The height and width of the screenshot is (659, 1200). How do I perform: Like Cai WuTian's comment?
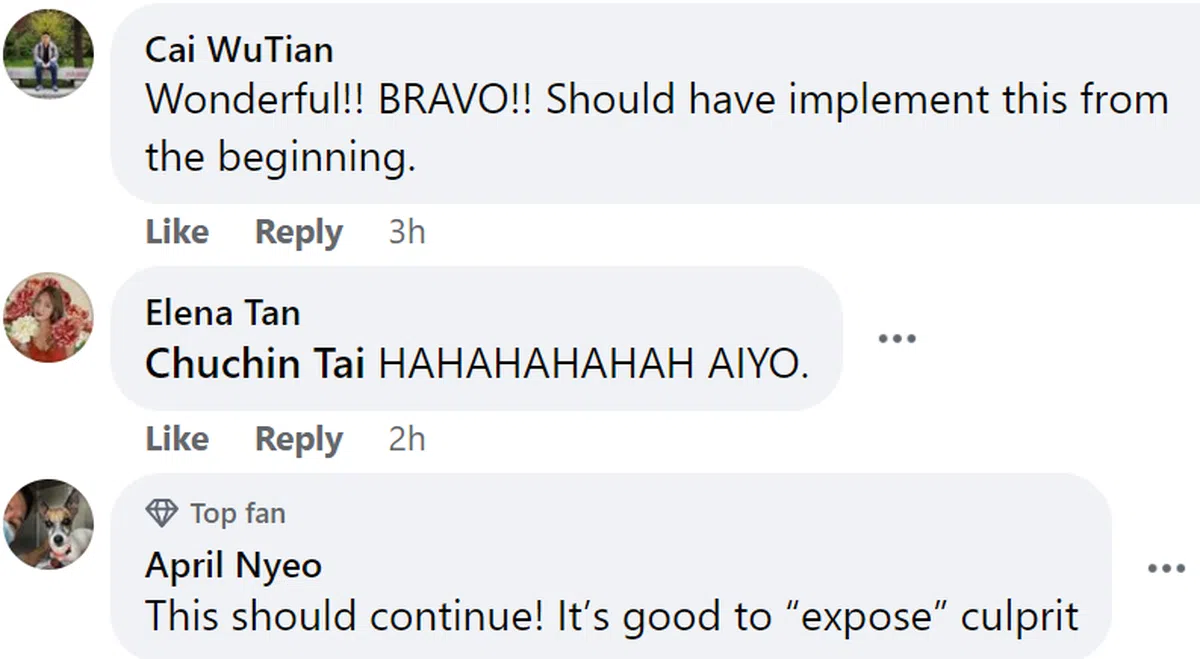click(177, 232)
